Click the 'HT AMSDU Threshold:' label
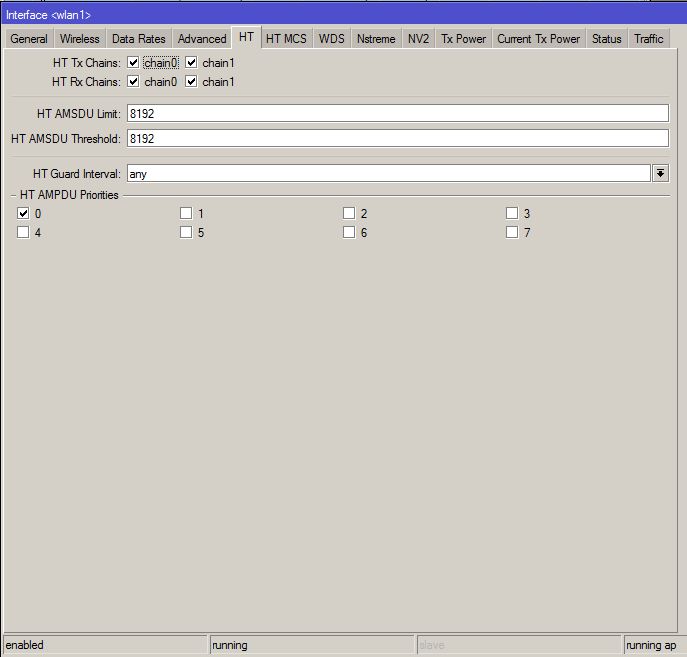The width and height of the screenshot is (687, 657). pyautogui.click(x=66, y=138)
